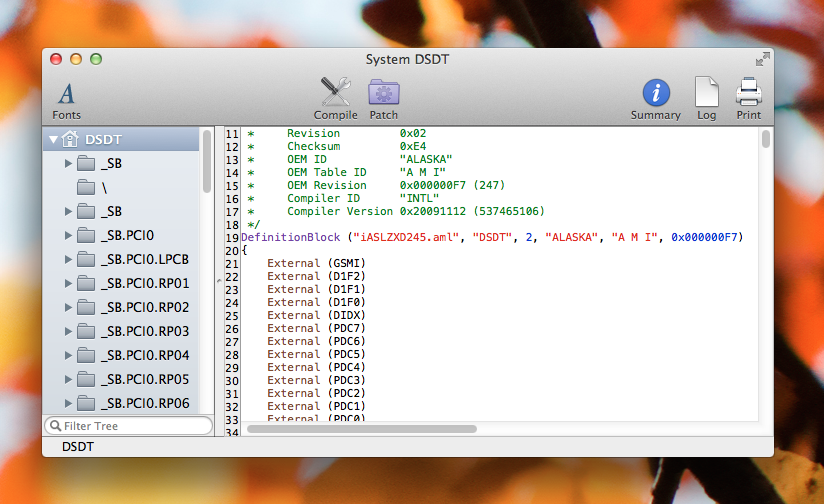Expand the _SB.PCI0.RP03 node
The image size is (824, 504).
tap(68, 331)
